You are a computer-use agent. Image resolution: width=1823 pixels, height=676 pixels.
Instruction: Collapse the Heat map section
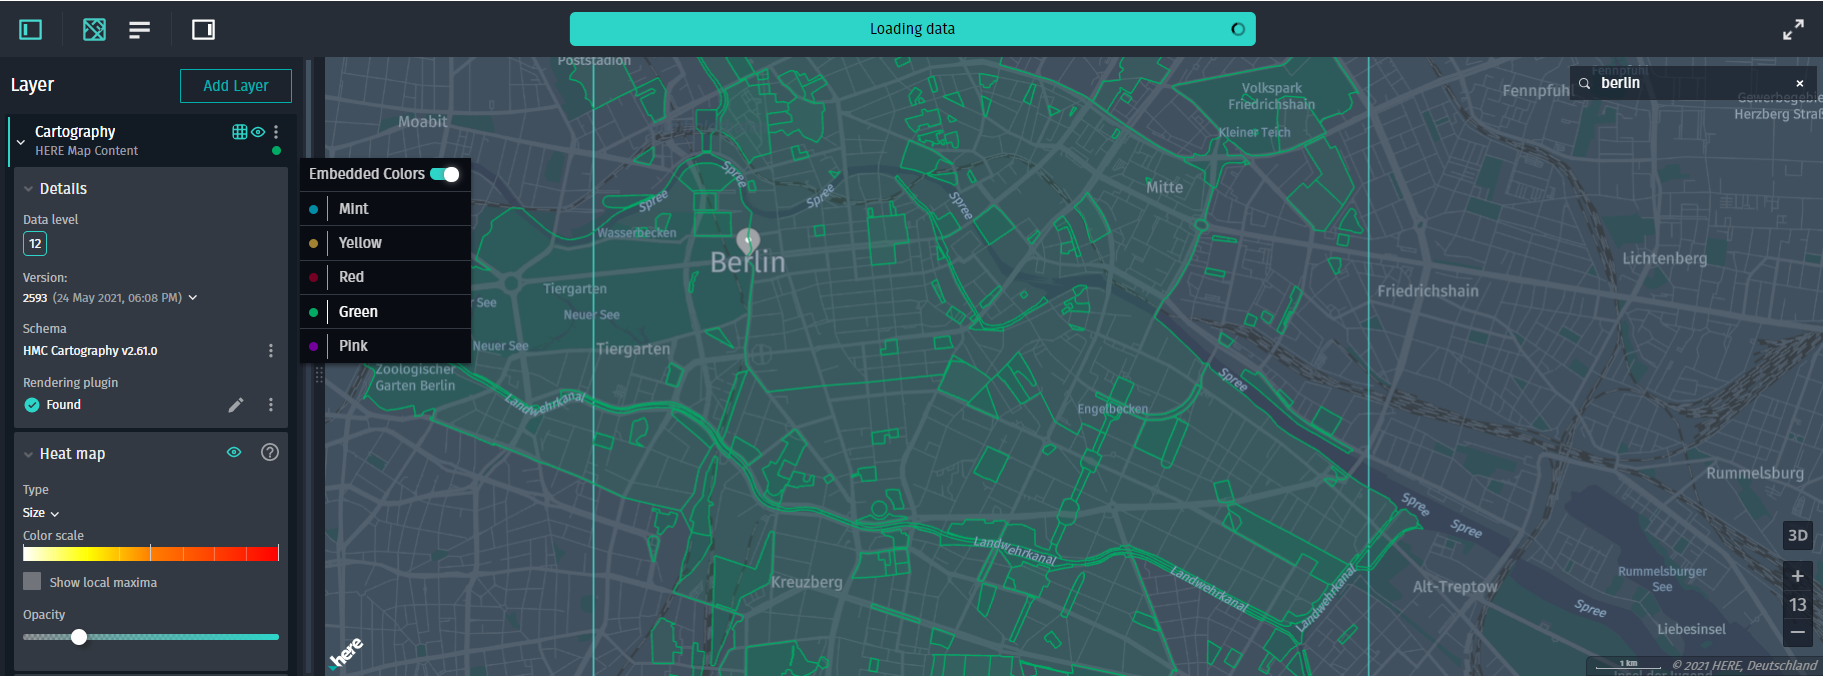click(29, 454)
